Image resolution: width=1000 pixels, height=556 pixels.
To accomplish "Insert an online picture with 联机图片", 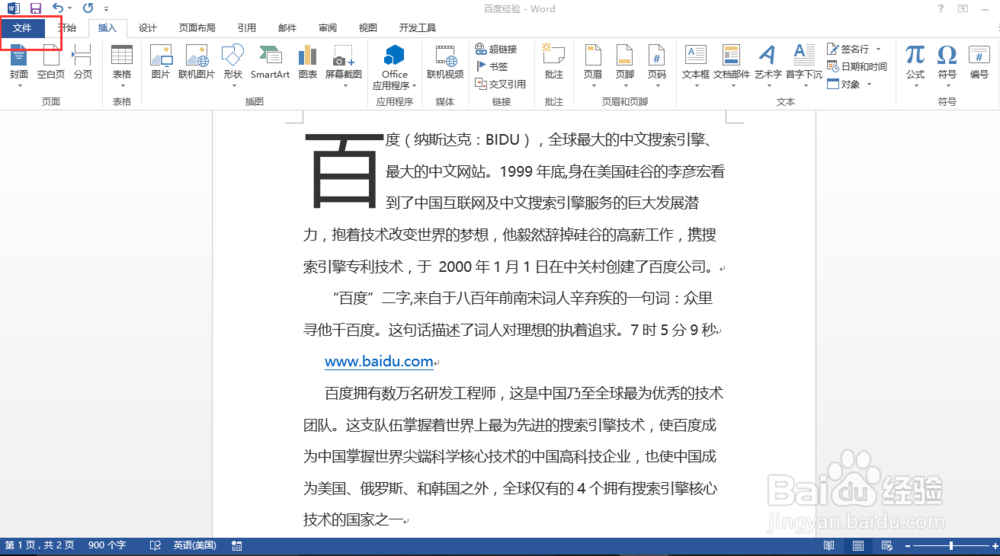I will coord(196,62).
